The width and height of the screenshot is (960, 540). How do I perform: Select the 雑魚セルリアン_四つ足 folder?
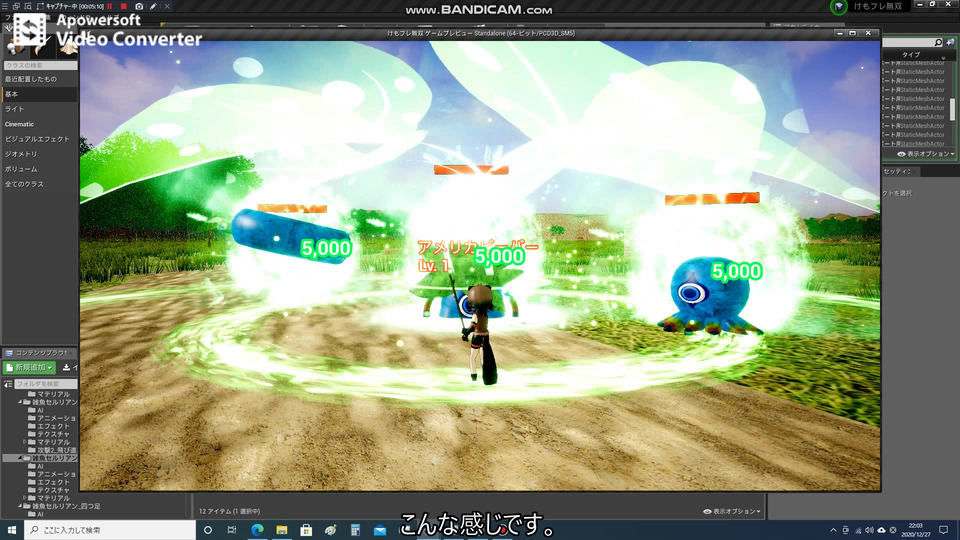[x=61, y=506]
